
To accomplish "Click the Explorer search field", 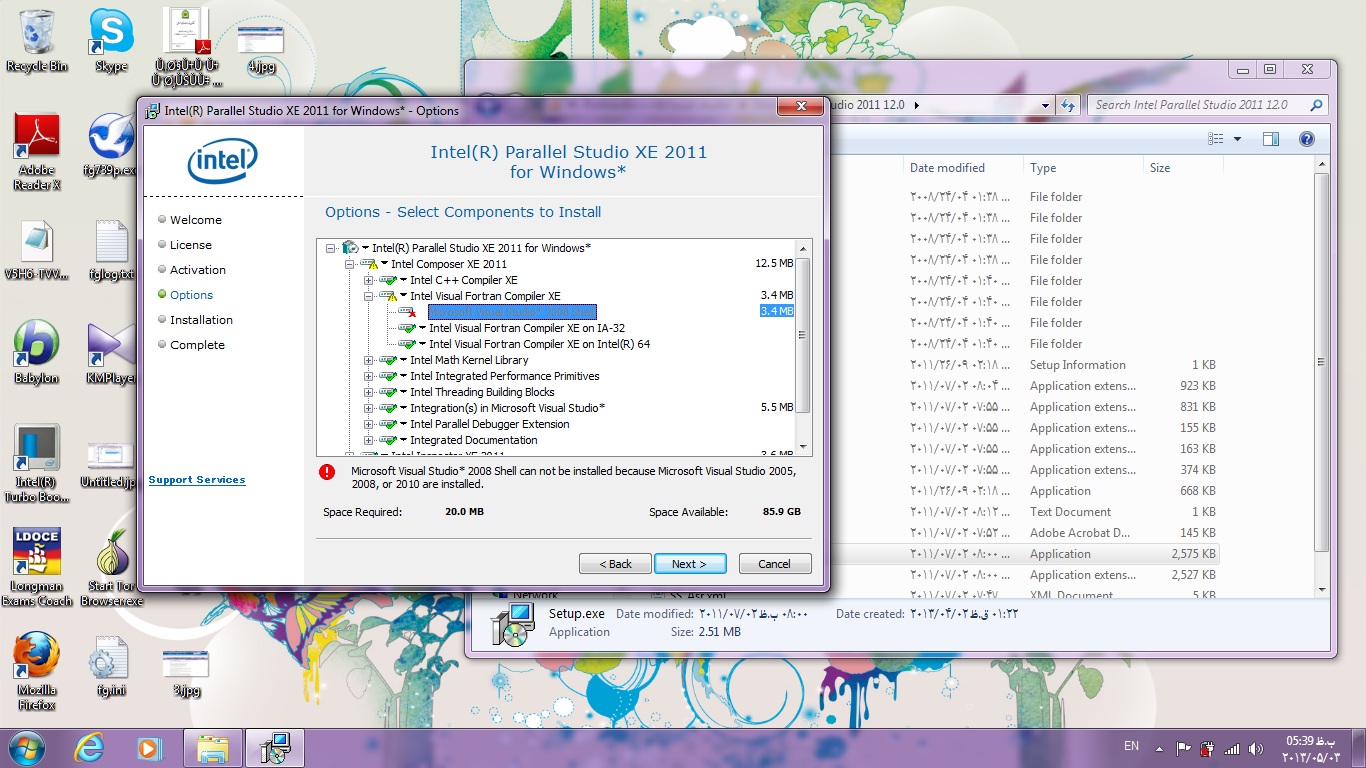I will (1198, 105).
